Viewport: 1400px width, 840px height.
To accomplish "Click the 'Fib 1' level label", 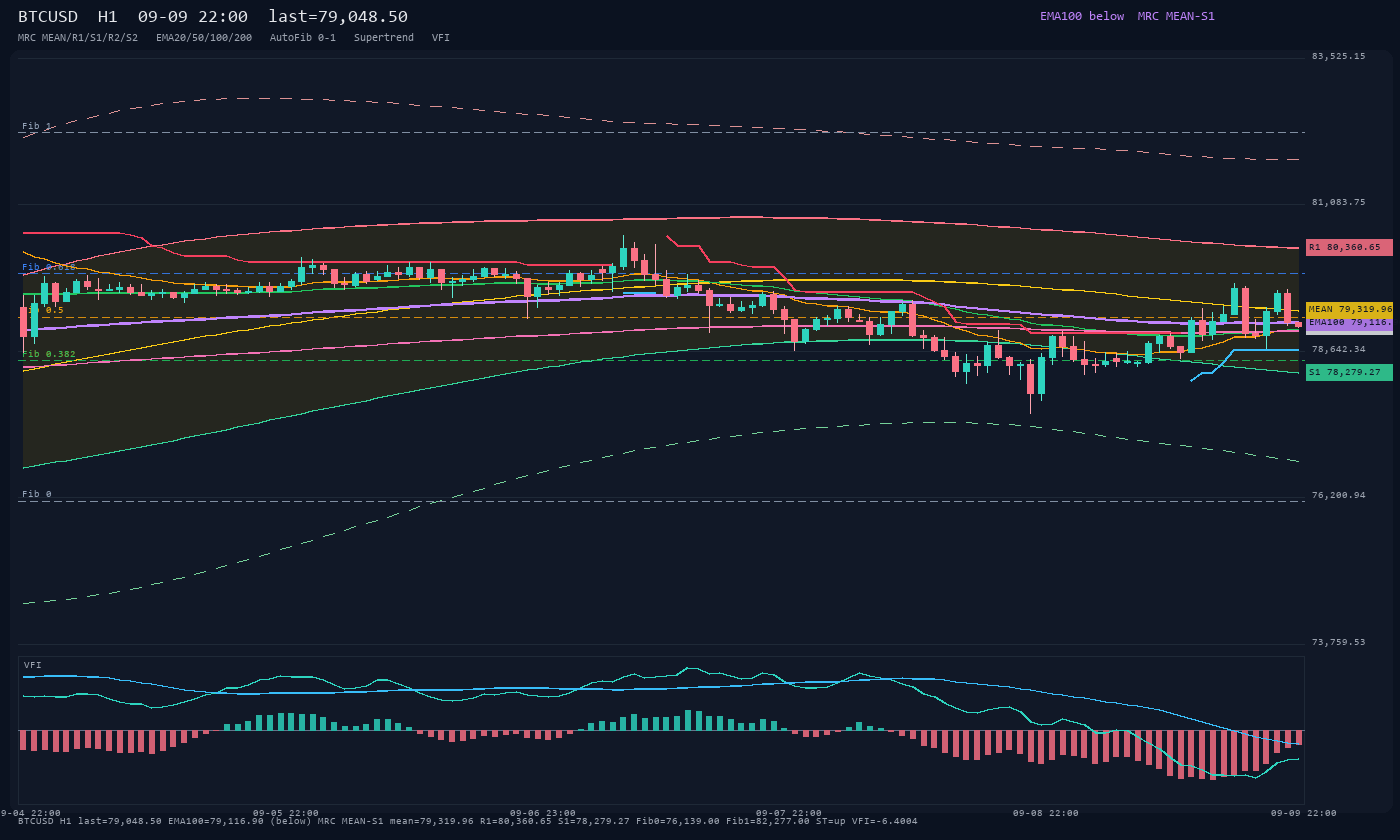I will 37,126.
